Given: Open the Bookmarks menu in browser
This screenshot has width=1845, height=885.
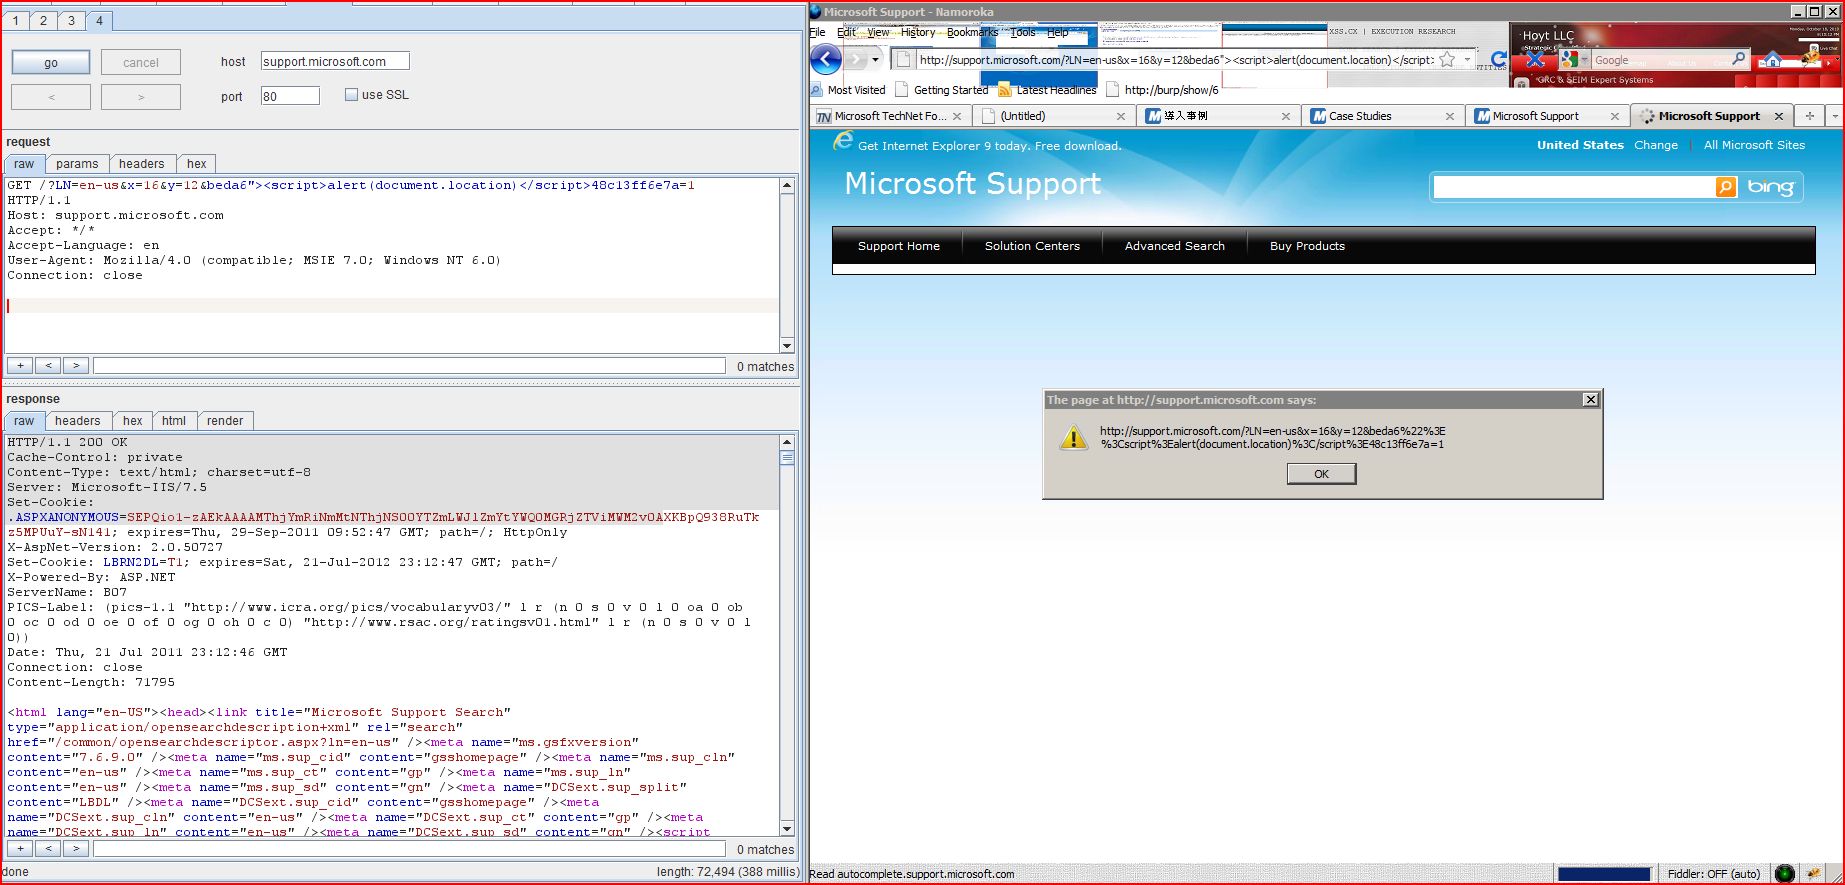Looking at the screenshot, I should click(972, 32).
